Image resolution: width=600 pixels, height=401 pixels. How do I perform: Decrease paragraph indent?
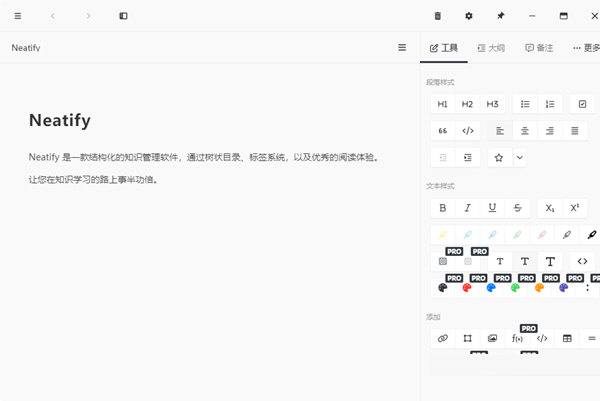(443, 158)
